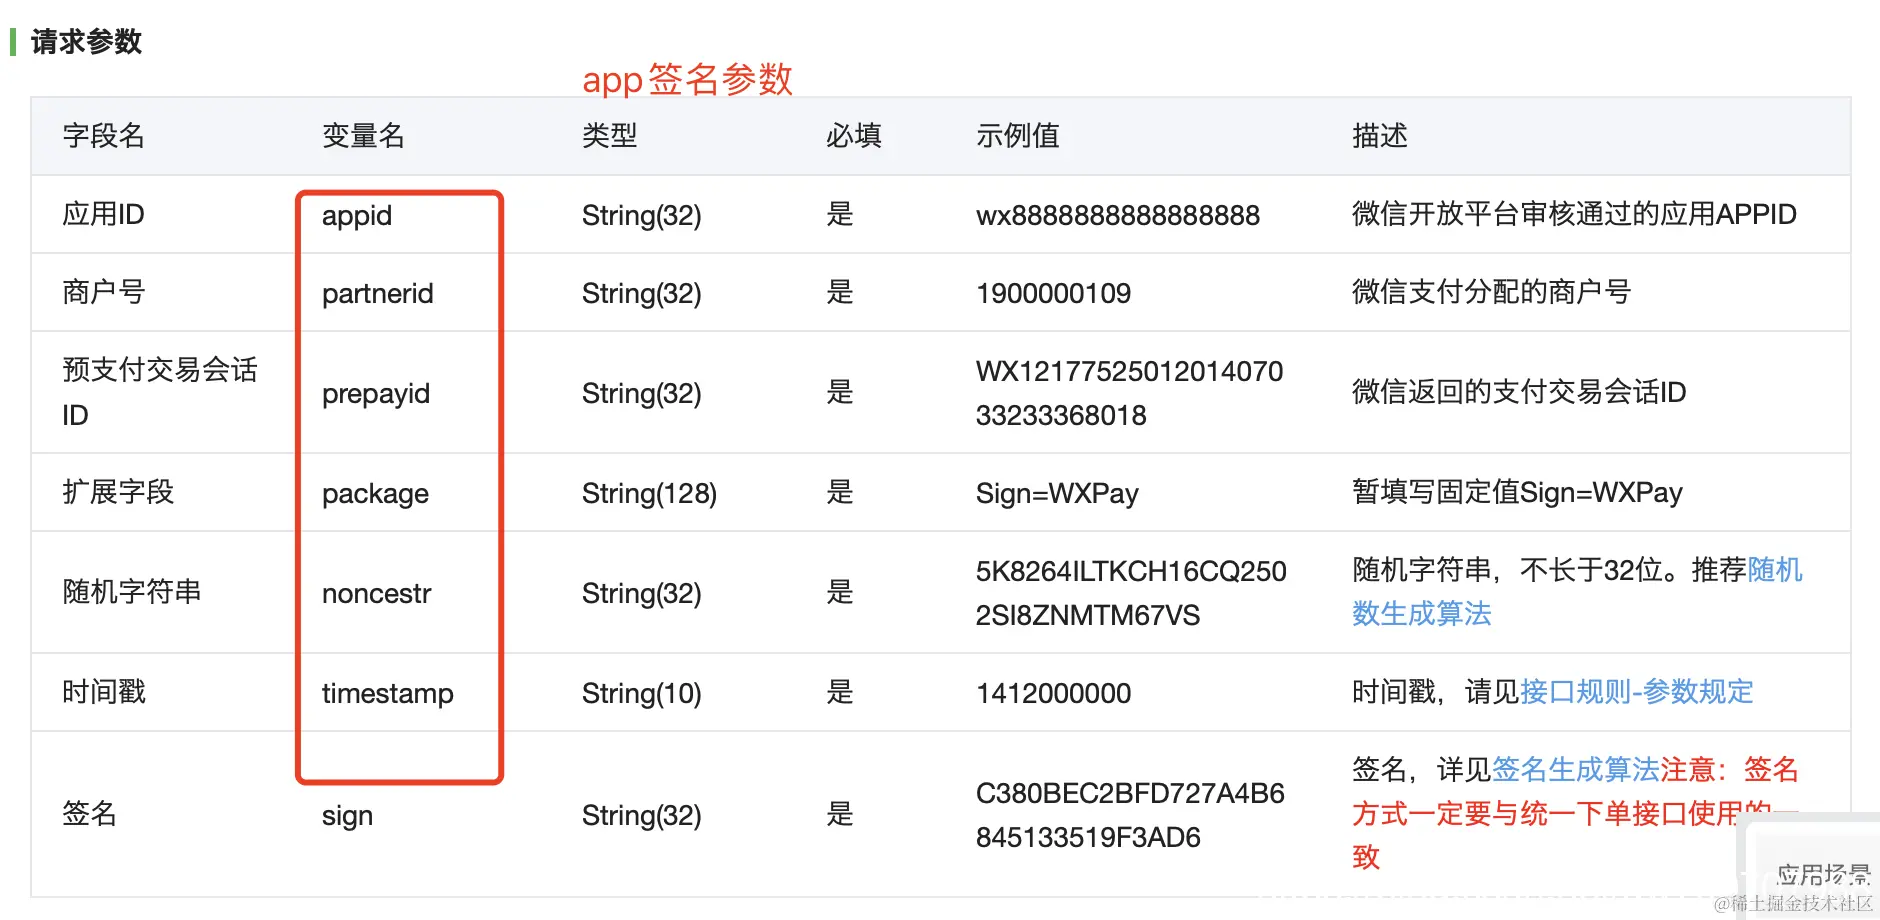Select description 微信返回的支付交易会话ID
Viewport: 1880px width, 920px height.
(x=1519, y=392)
